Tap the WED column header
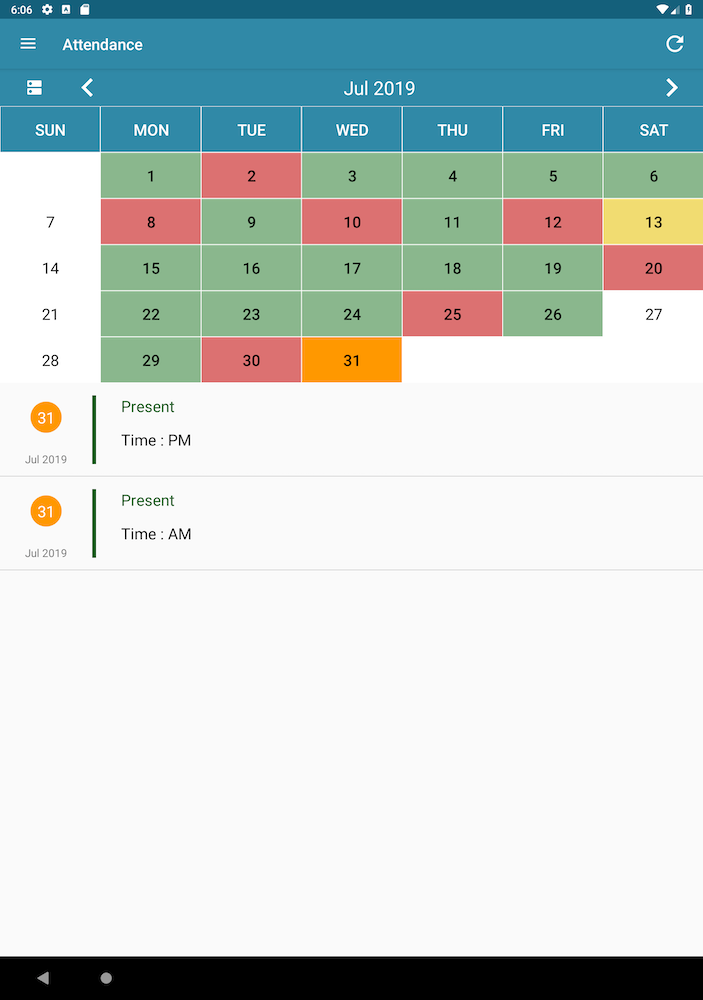Viewport: 703px width, 1000px height. (352, 130)
